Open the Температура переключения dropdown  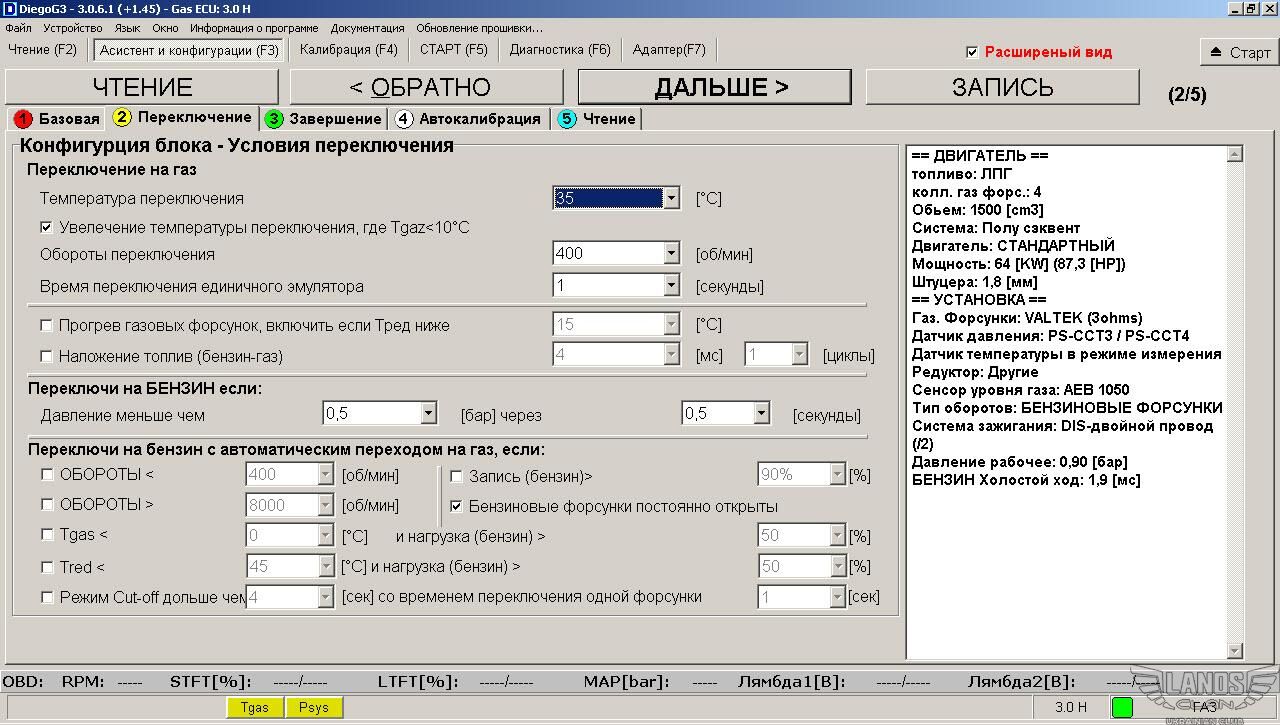[x=671, y=198]
